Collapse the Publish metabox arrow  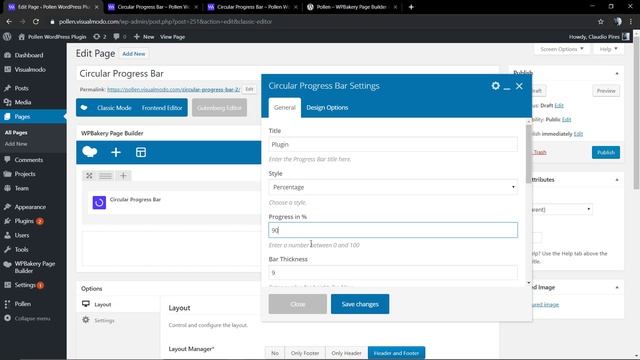[x=617, y=73]
